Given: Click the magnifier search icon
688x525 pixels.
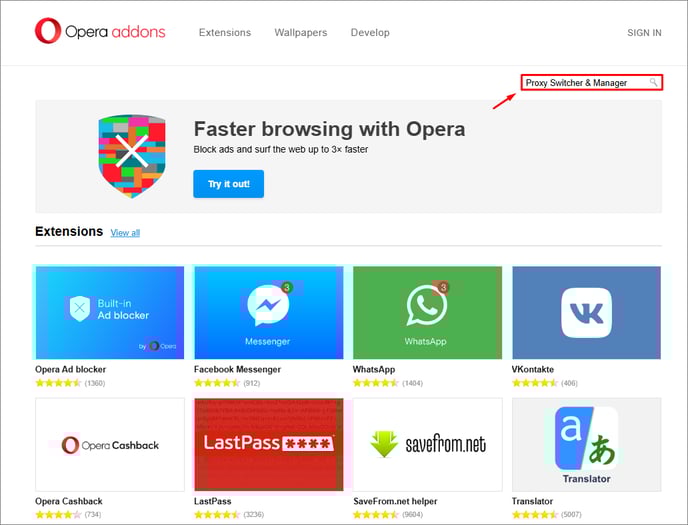Looking at the screenshot, I should point(653,82).
